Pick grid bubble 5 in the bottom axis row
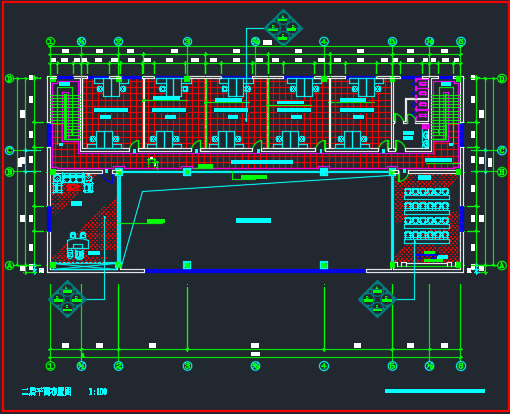 click(x=392, y=366)
